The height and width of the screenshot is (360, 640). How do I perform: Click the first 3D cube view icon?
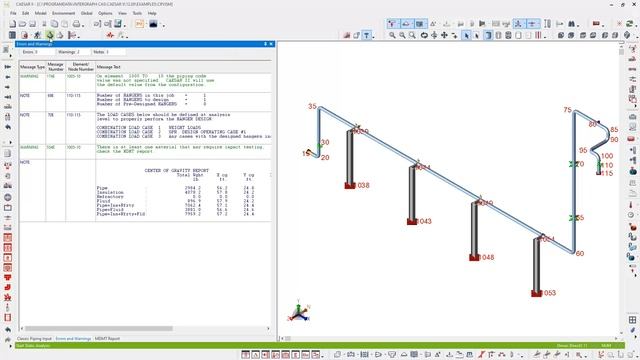pyautogui.click(x=561, y=36)
